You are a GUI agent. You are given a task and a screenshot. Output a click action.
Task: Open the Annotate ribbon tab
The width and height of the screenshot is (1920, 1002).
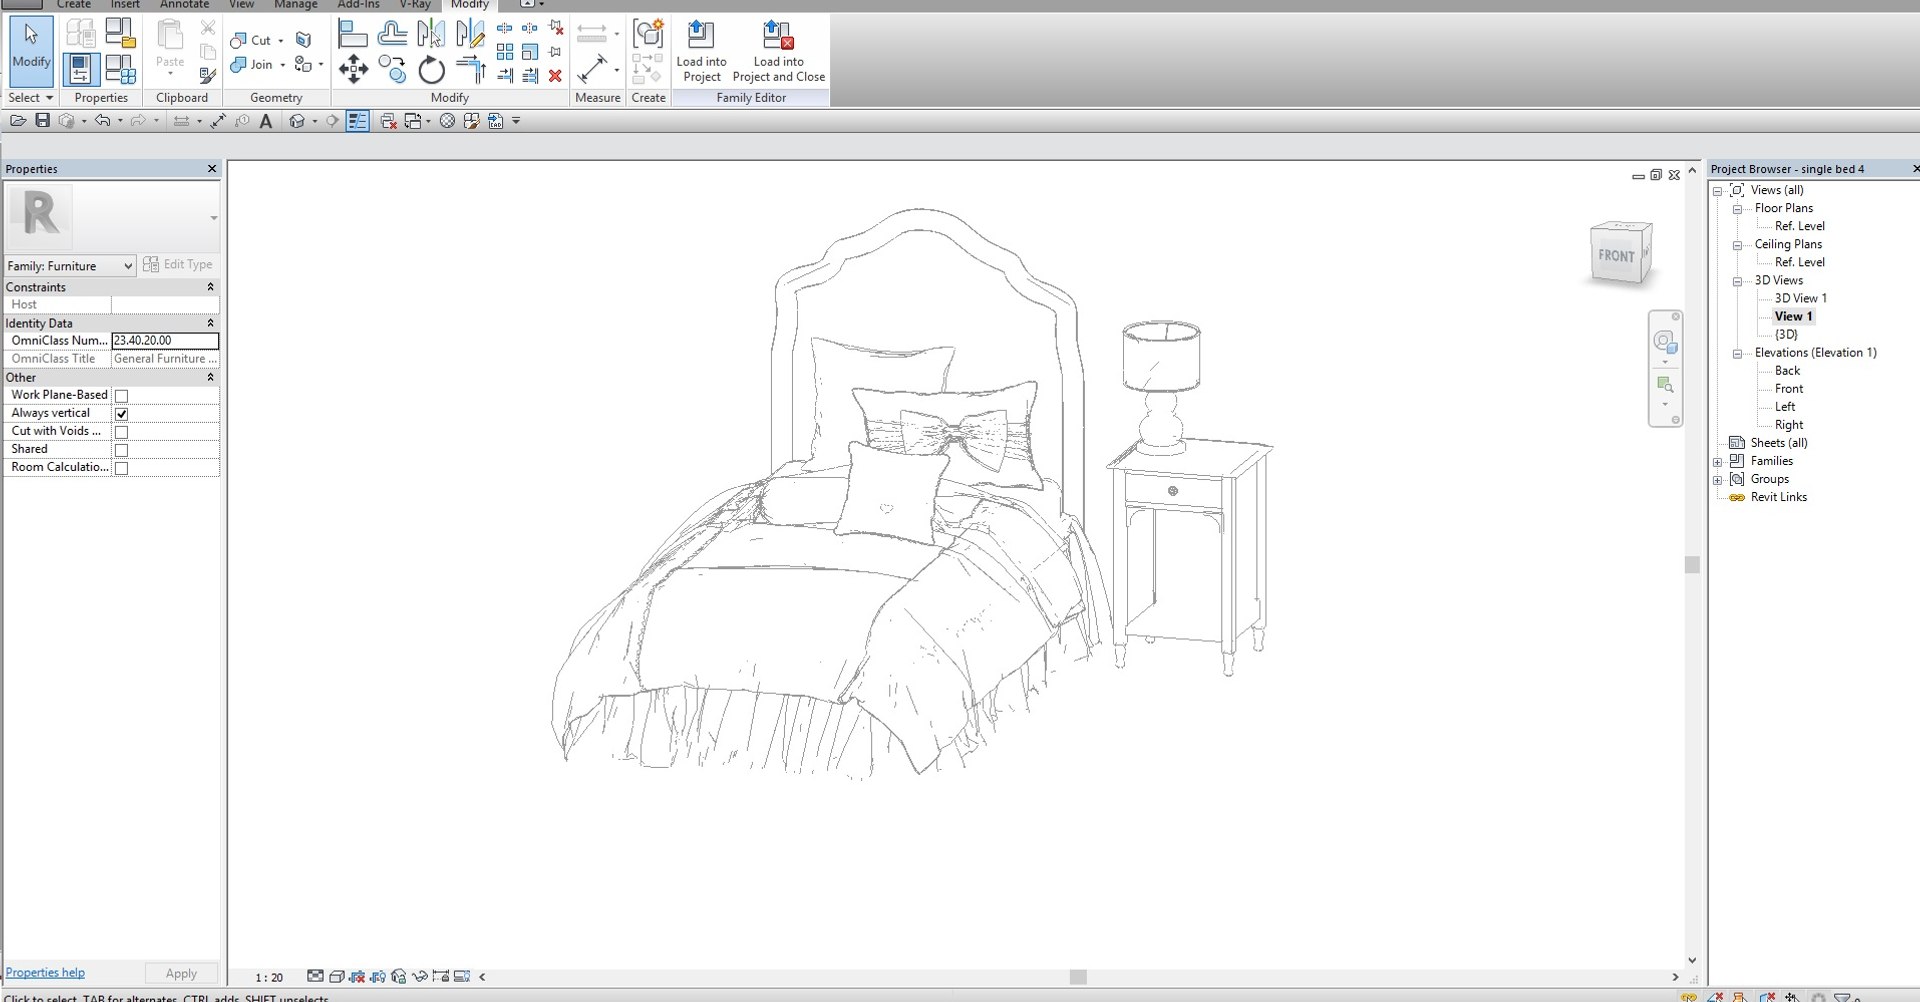[x=184, y=5]
